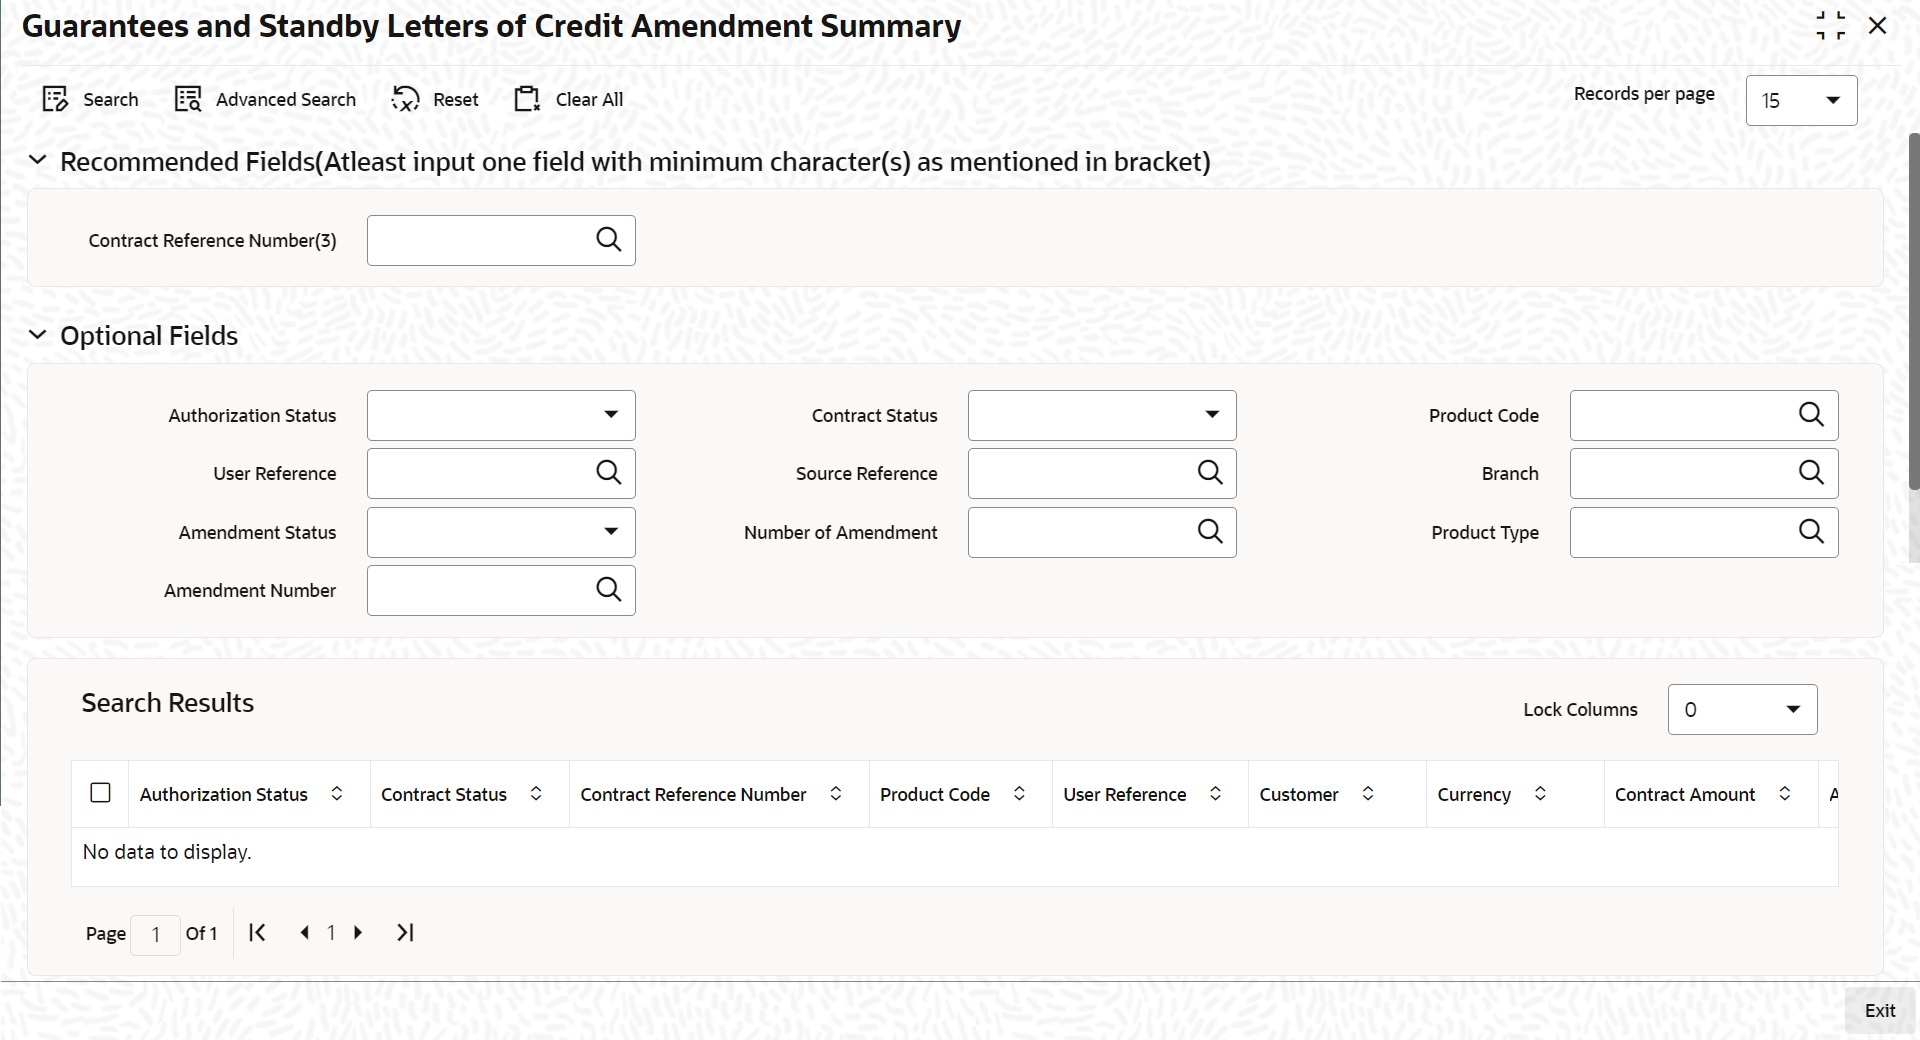Screen dimensions: 1920x1040
Task: Open Product Code lookup magnifier
Action: pyautogui.click(x=1811, y=415)
